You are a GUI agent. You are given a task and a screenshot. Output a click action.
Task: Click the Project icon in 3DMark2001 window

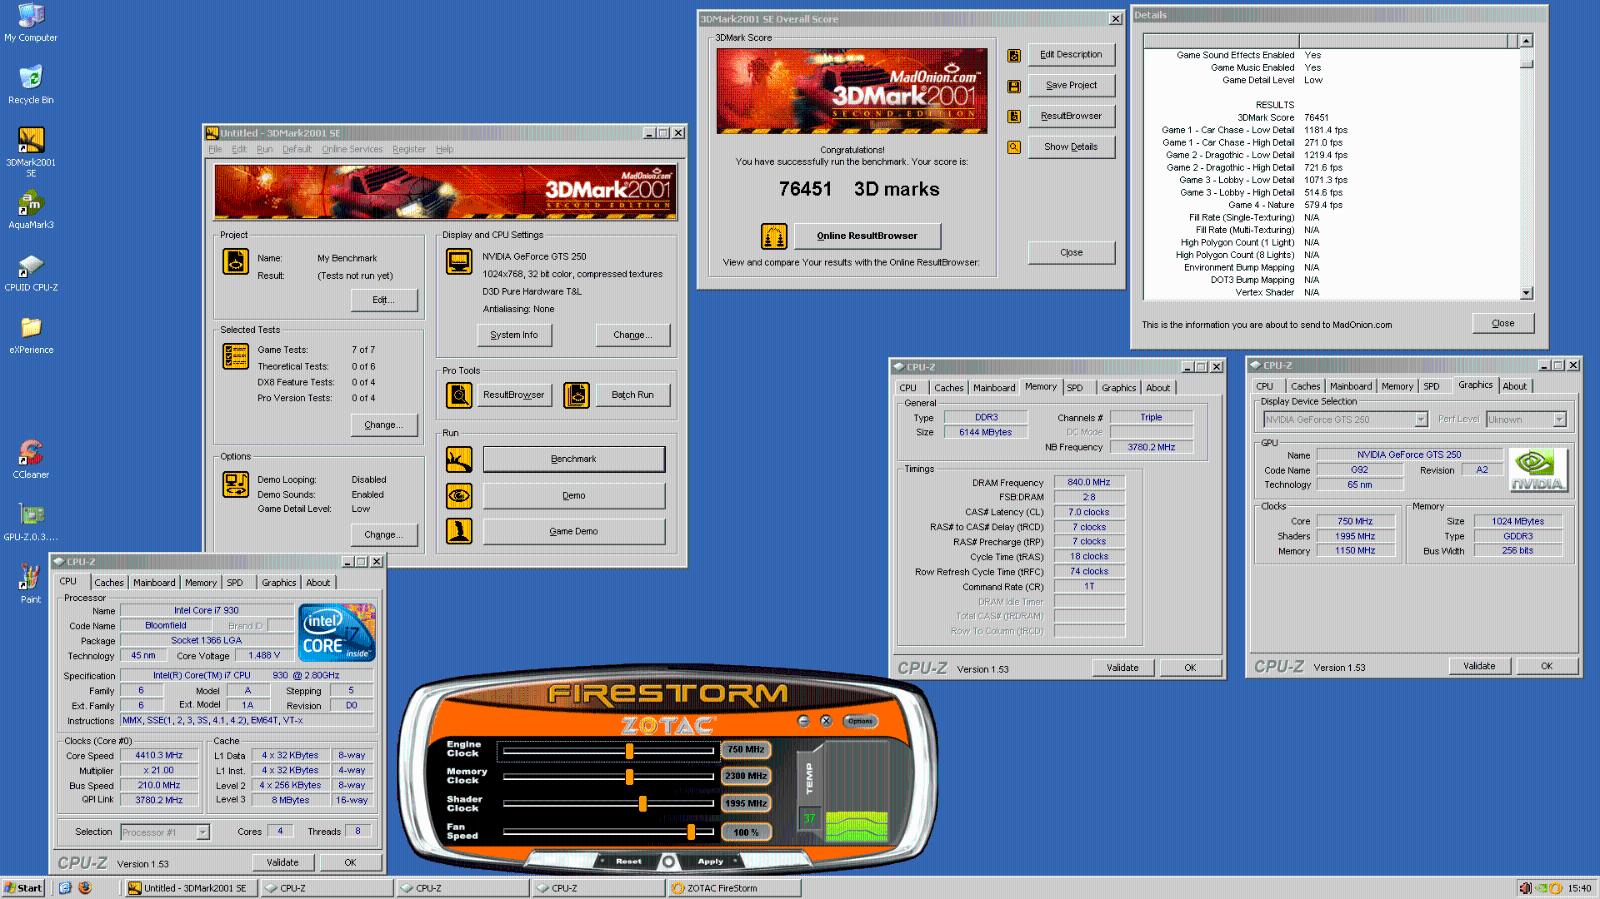click(x=235, y=261)
